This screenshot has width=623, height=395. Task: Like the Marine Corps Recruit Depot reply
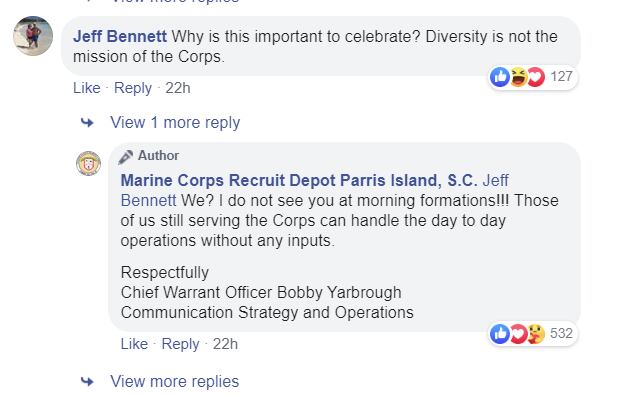[x=134, y=344]
